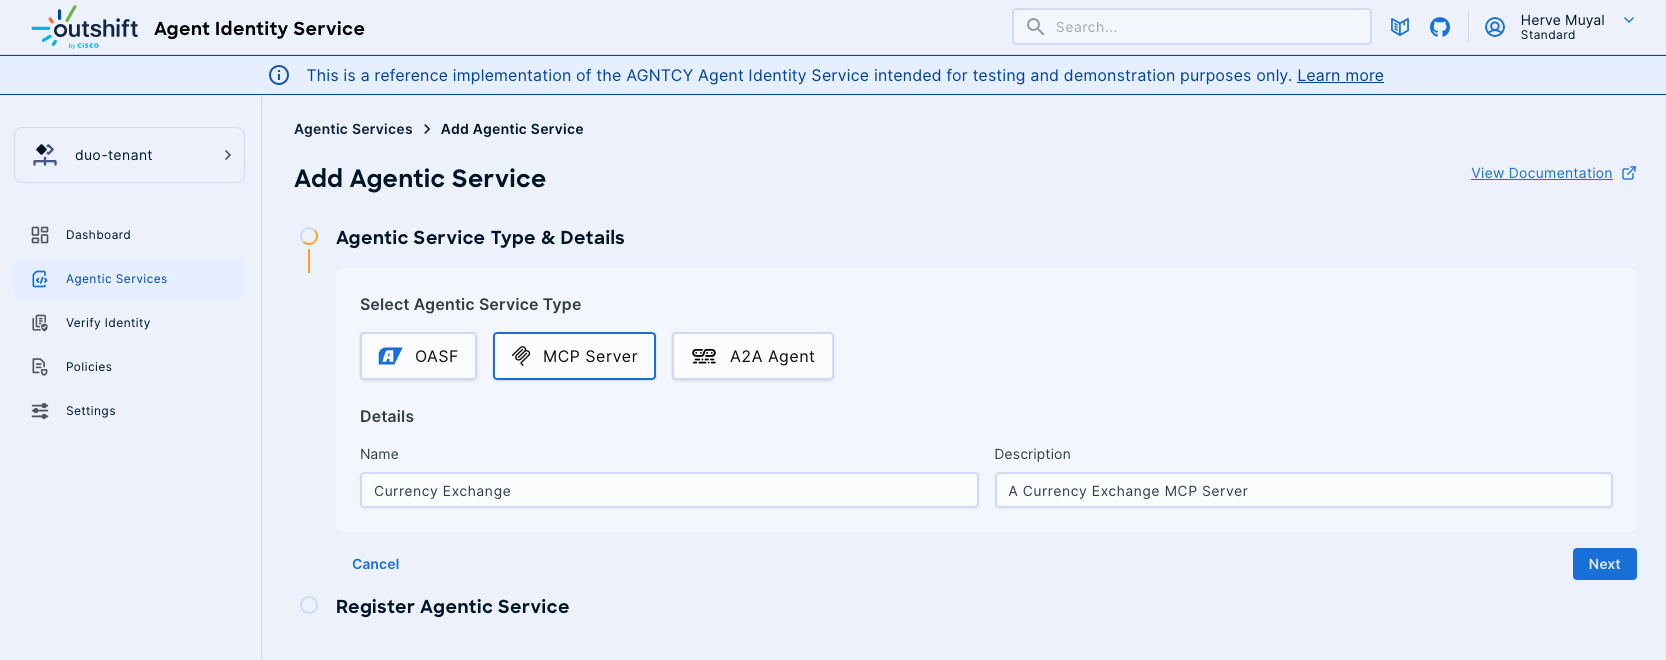The image size is (1666, 660).
Task: Click the Agentic Service Type & Details step circle
Action: point(309,236)
